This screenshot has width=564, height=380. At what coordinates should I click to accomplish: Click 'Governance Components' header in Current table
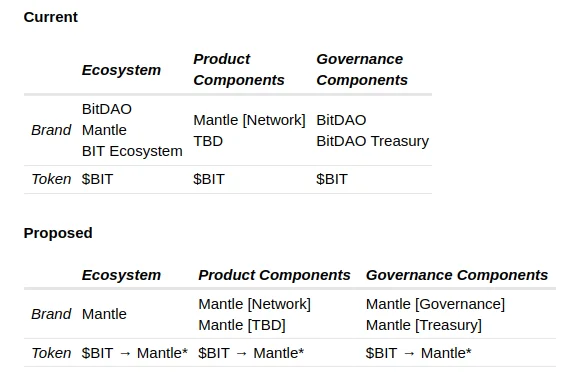tap(362, 69)
